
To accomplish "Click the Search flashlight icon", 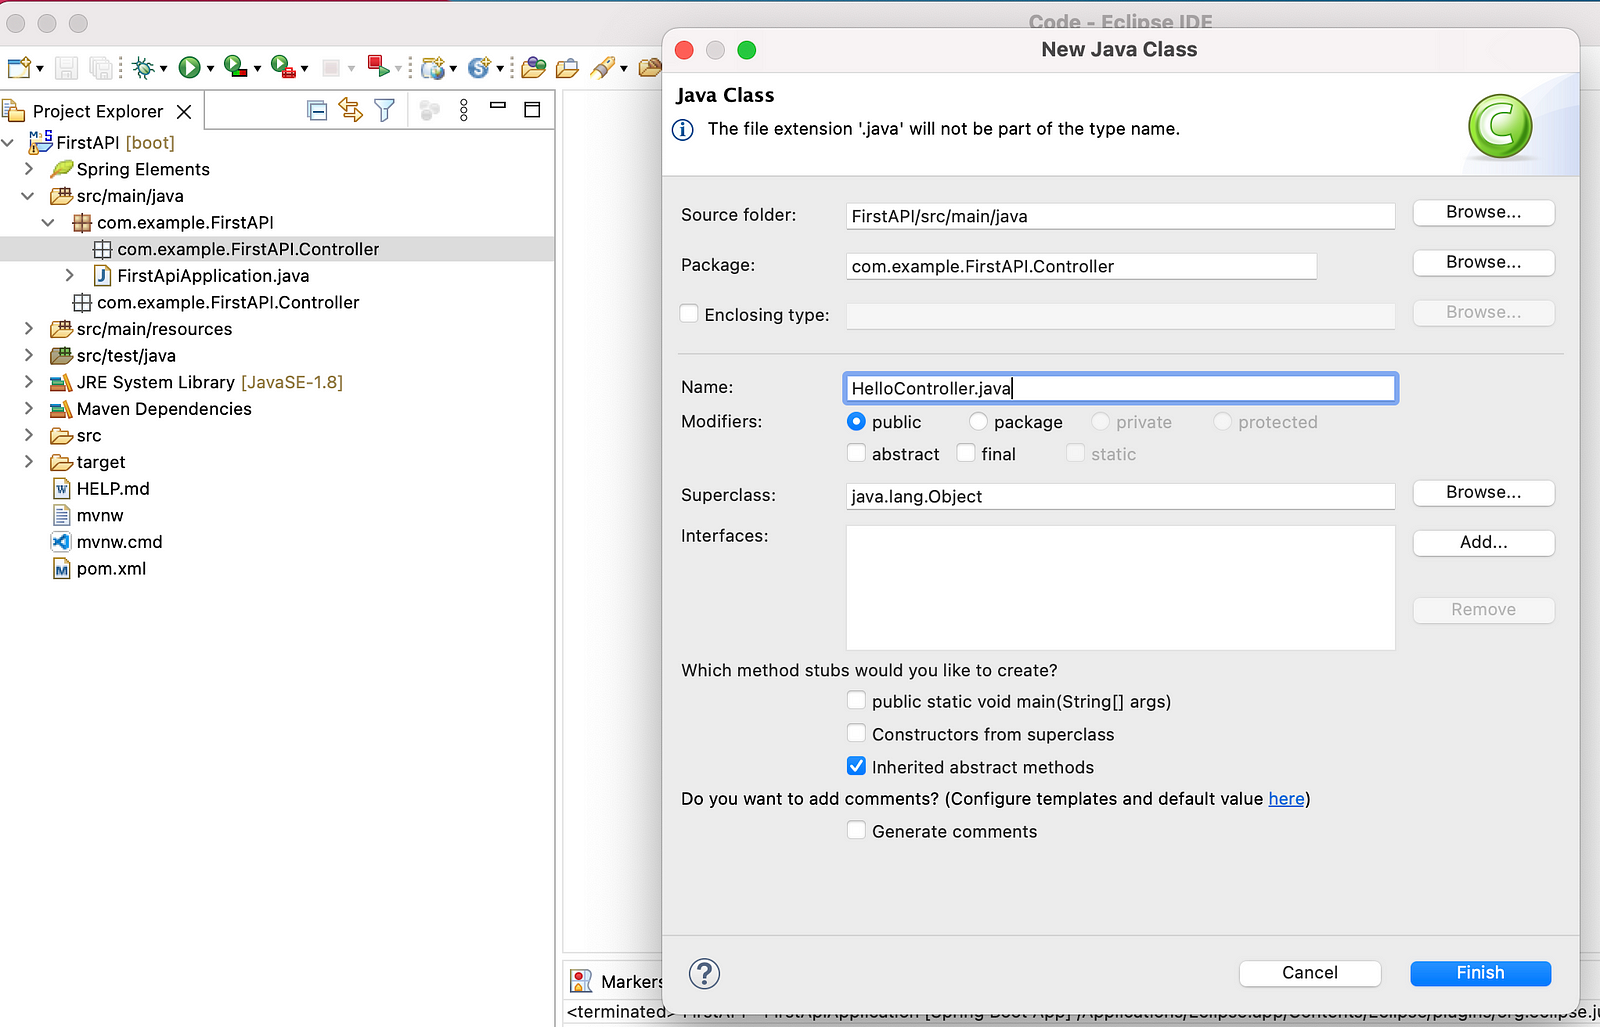I will coord(602,68).
